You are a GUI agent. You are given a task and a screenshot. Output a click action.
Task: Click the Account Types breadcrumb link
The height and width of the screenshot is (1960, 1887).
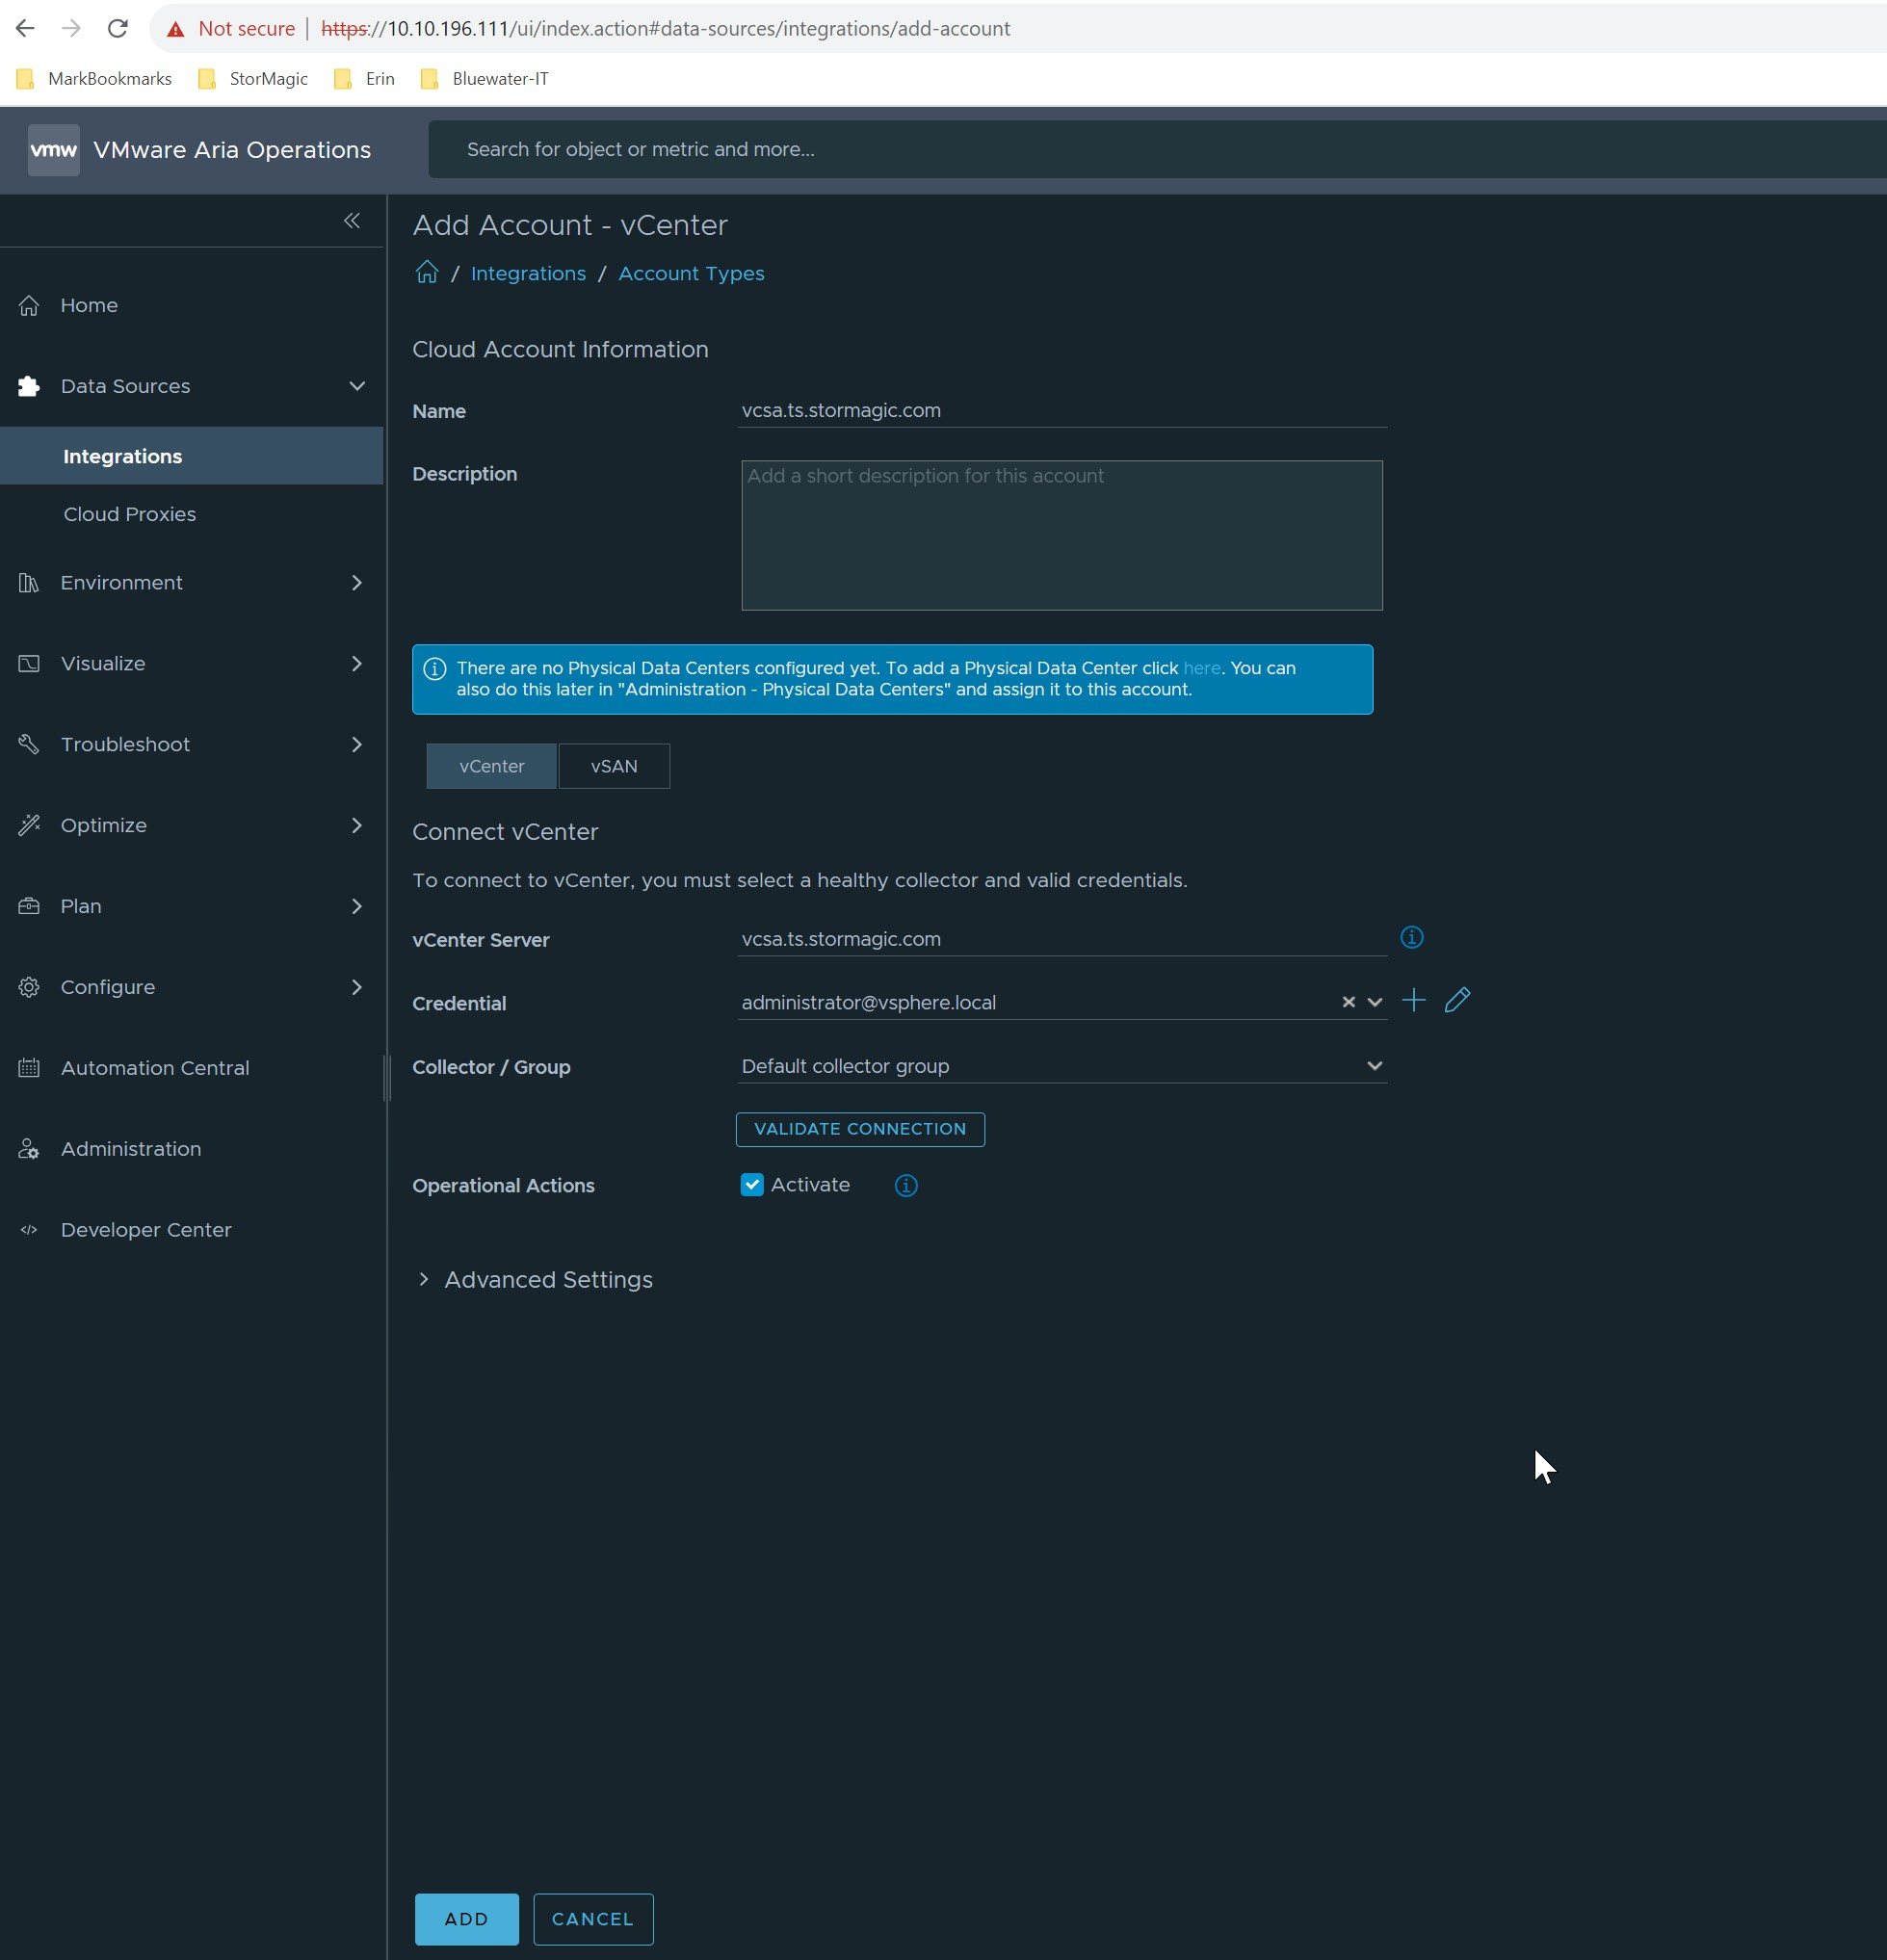tap(691, 273)
